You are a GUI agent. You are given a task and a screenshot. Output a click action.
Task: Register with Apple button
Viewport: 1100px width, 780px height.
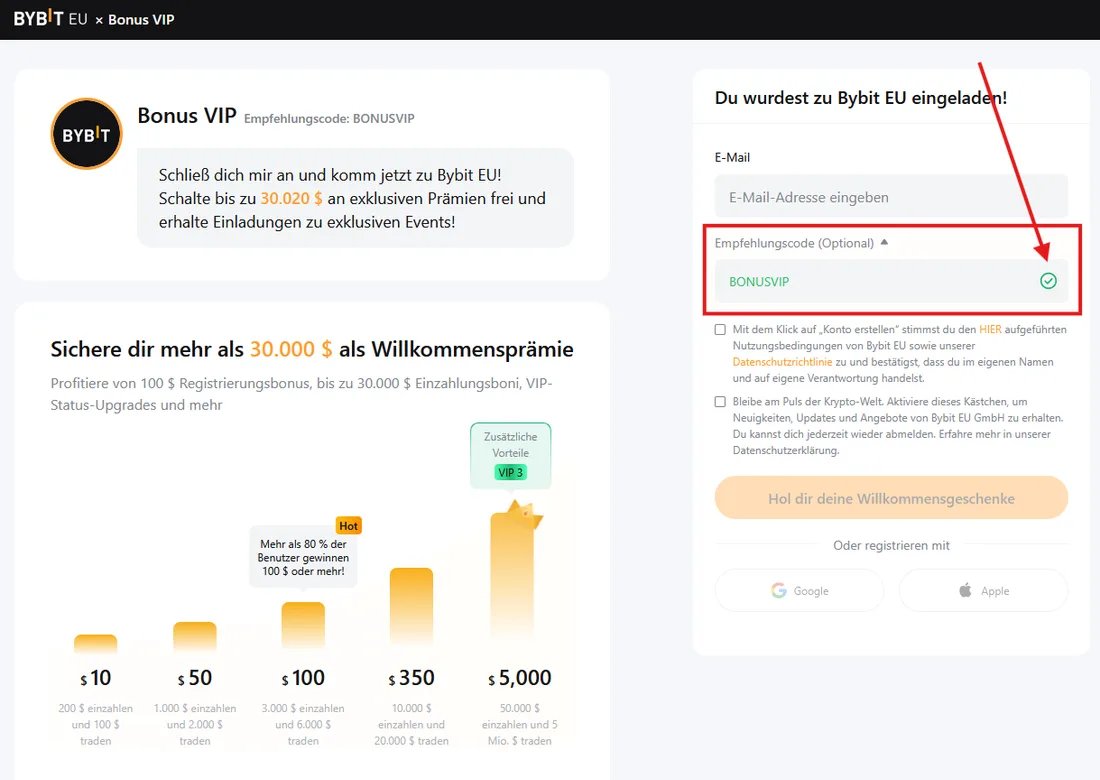(984, 591)
